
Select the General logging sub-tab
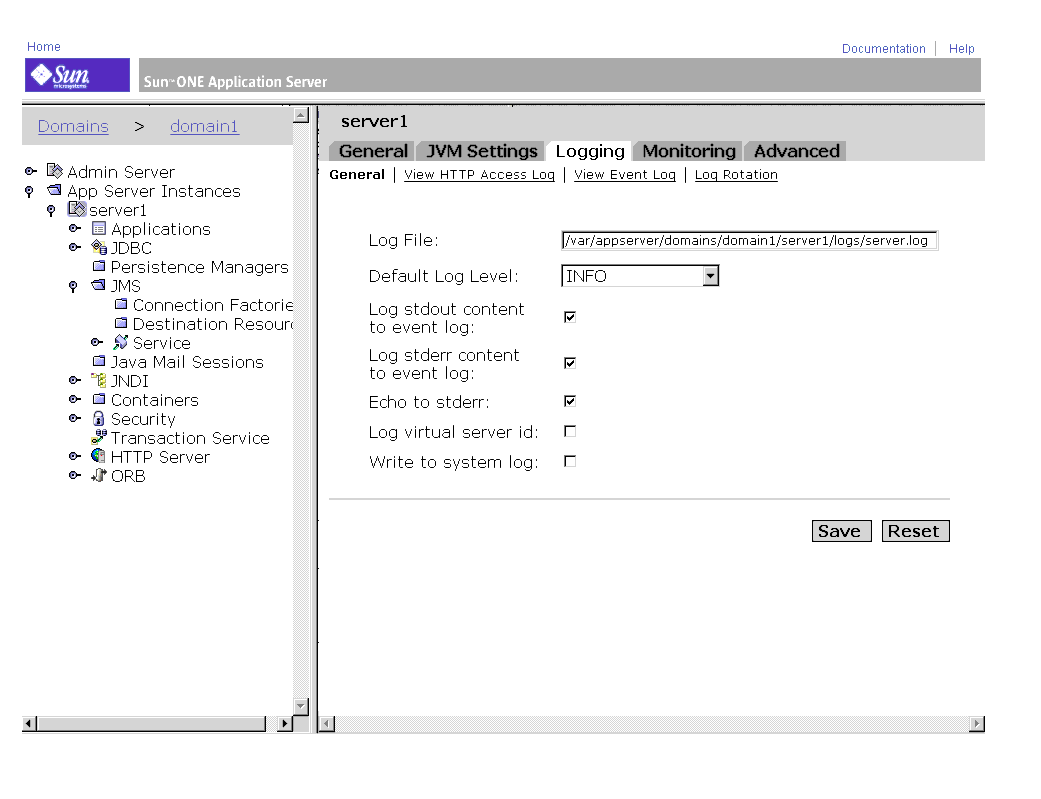[357, 175]
